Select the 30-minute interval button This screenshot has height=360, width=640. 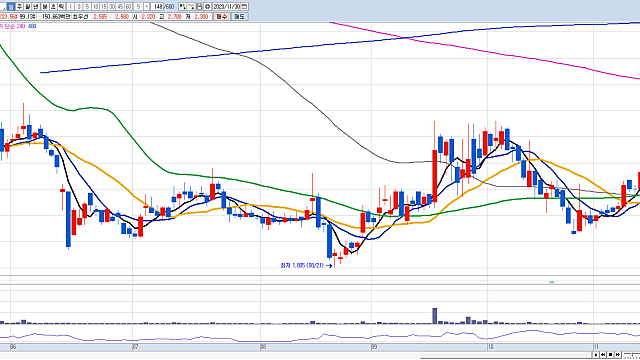(x=111, y=7)
